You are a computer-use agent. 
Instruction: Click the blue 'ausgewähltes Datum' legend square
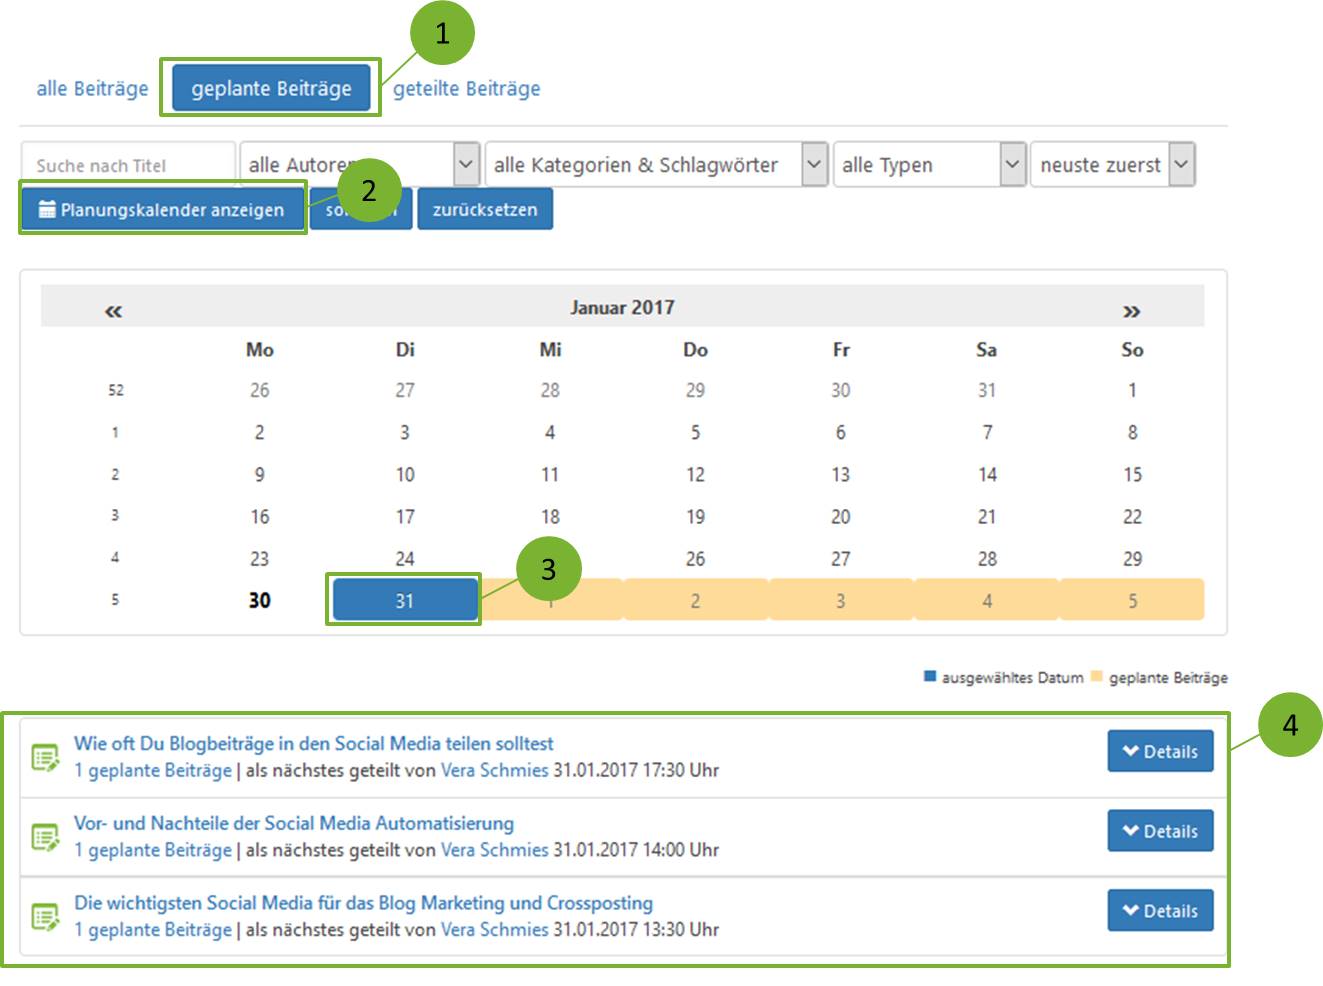(x=930, y=677)
